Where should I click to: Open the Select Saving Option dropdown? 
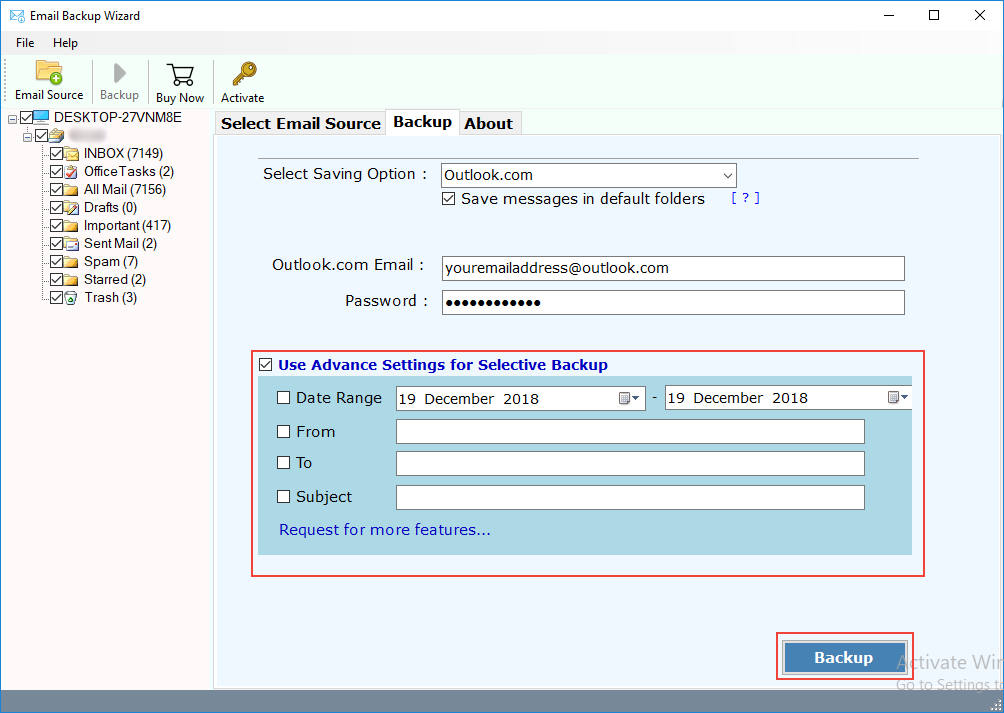pos(588,175)
